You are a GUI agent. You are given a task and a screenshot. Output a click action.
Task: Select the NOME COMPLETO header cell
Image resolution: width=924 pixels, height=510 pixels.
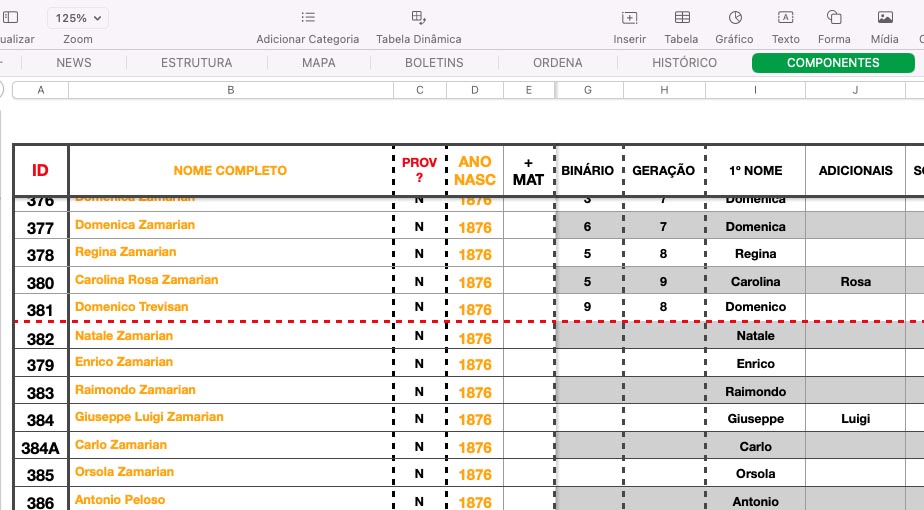[230, 171]
